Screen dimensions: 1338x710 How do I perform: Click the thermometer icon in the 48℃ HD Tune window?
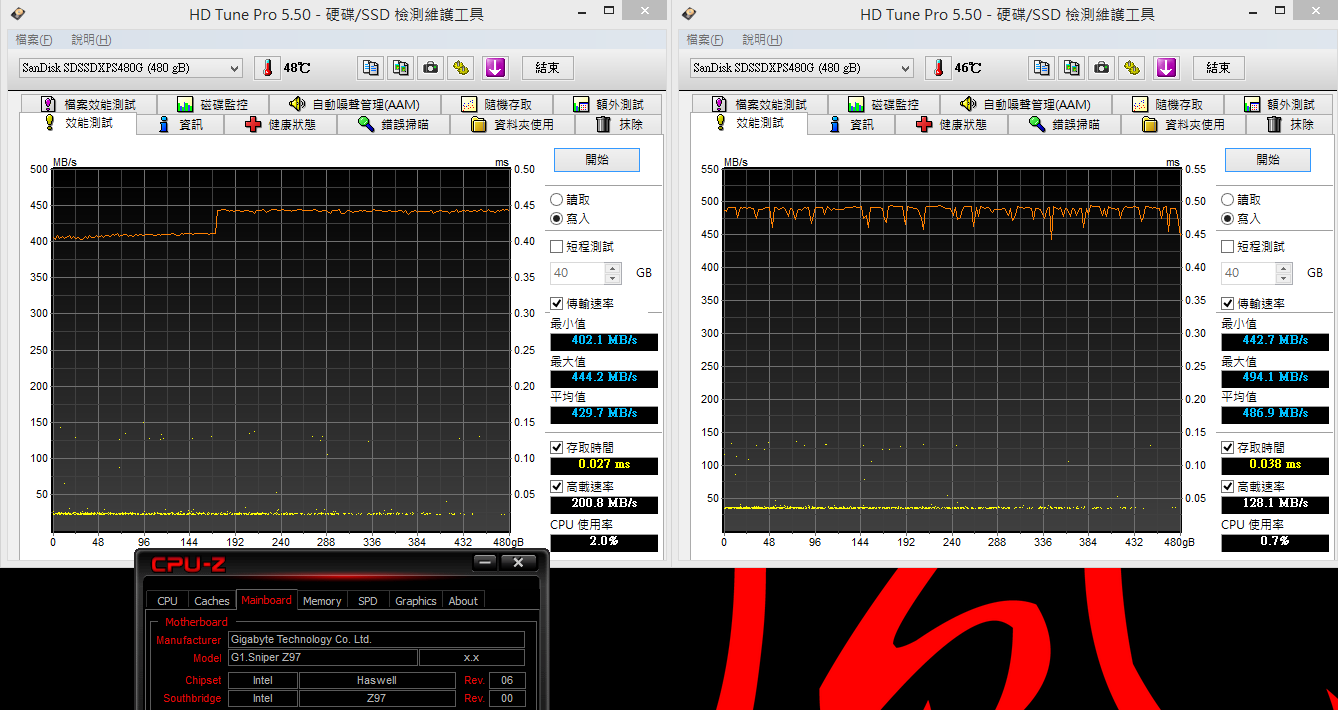267,68
